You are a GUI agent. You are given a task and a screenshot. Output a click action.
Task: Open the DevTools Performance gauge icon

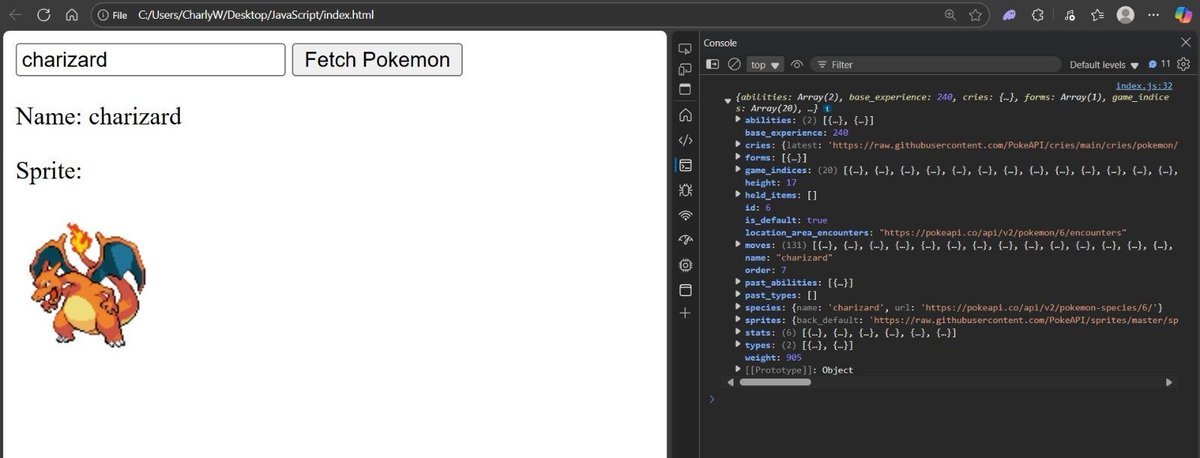pos(686,240)
